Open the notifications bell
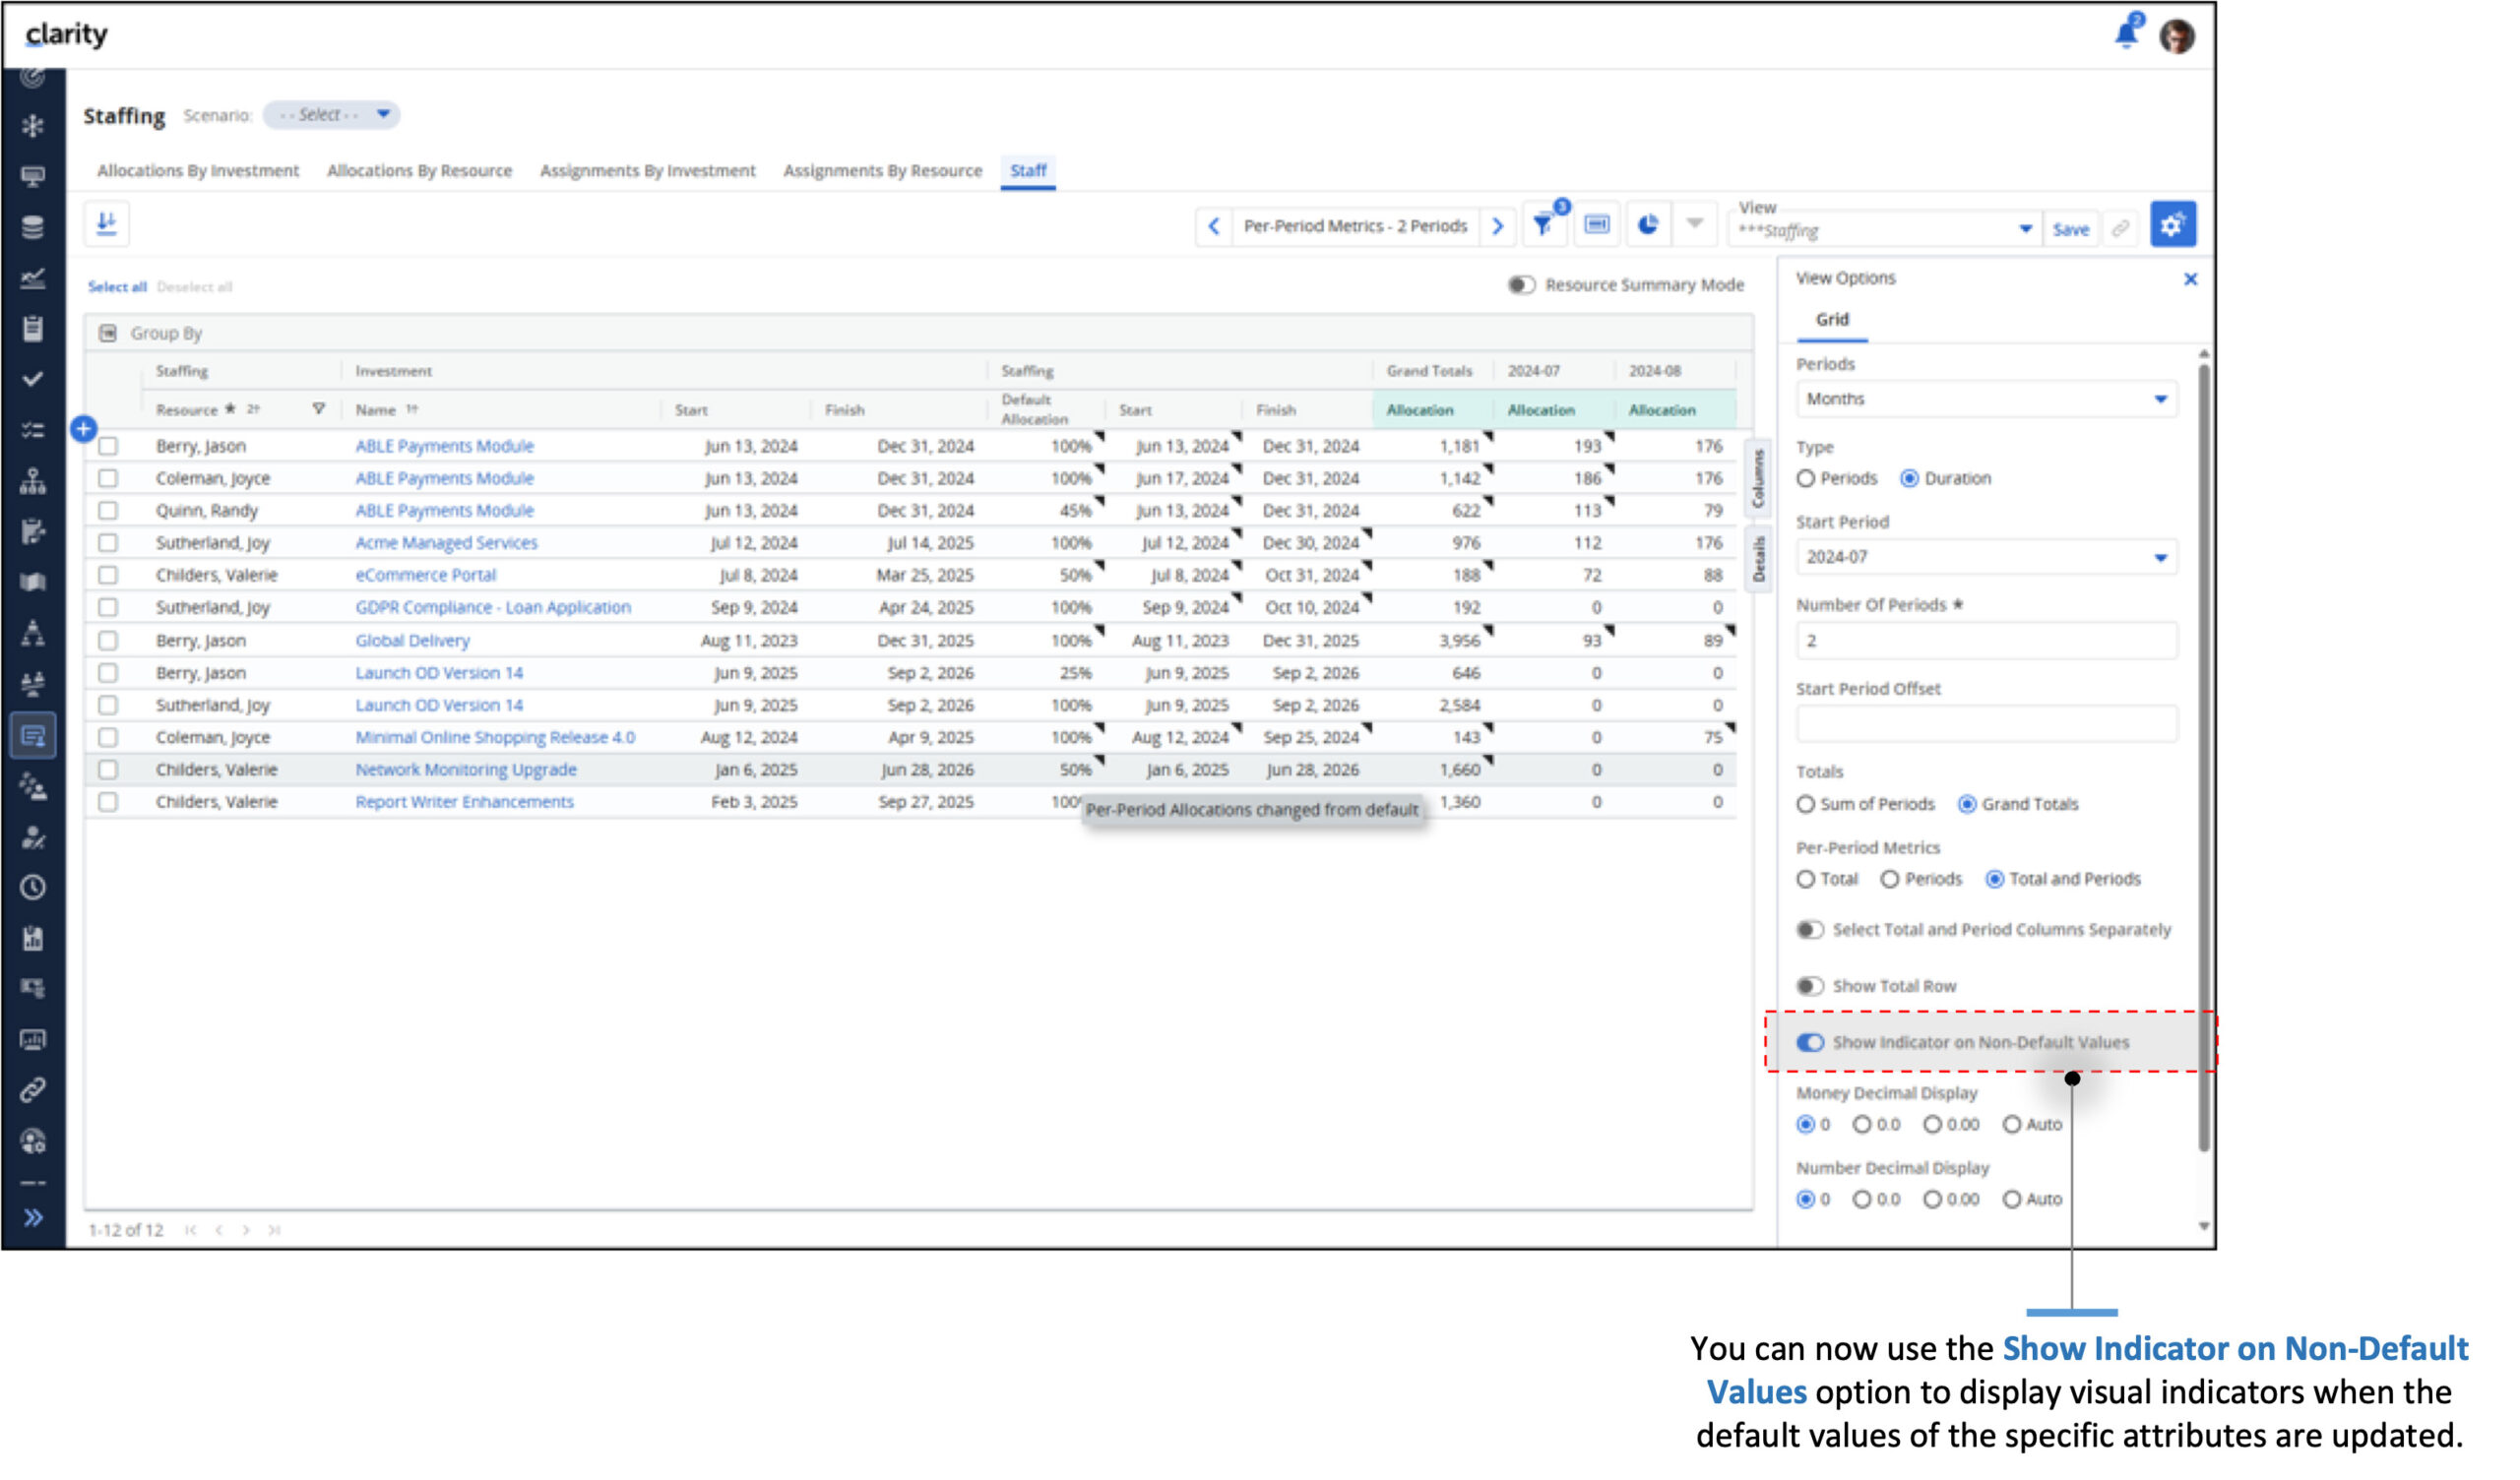This screenshot has width=2520, height=1480. (x=2127, y=33)
